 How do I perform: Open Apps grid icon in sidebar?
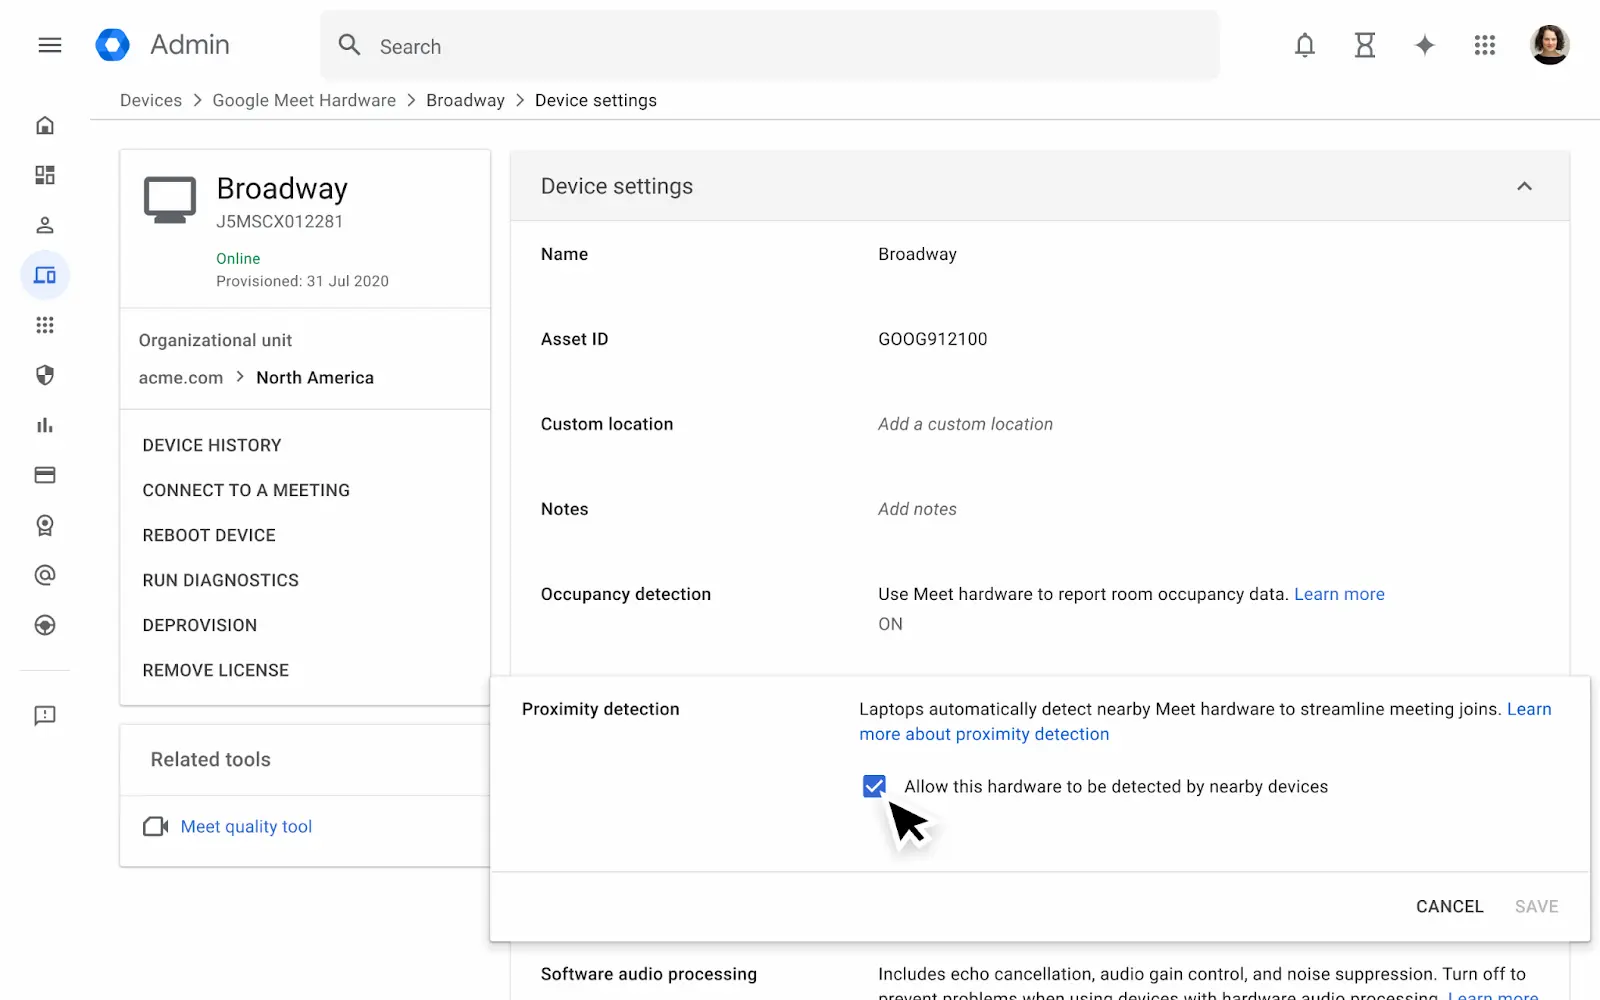click(x=45, y=325)
